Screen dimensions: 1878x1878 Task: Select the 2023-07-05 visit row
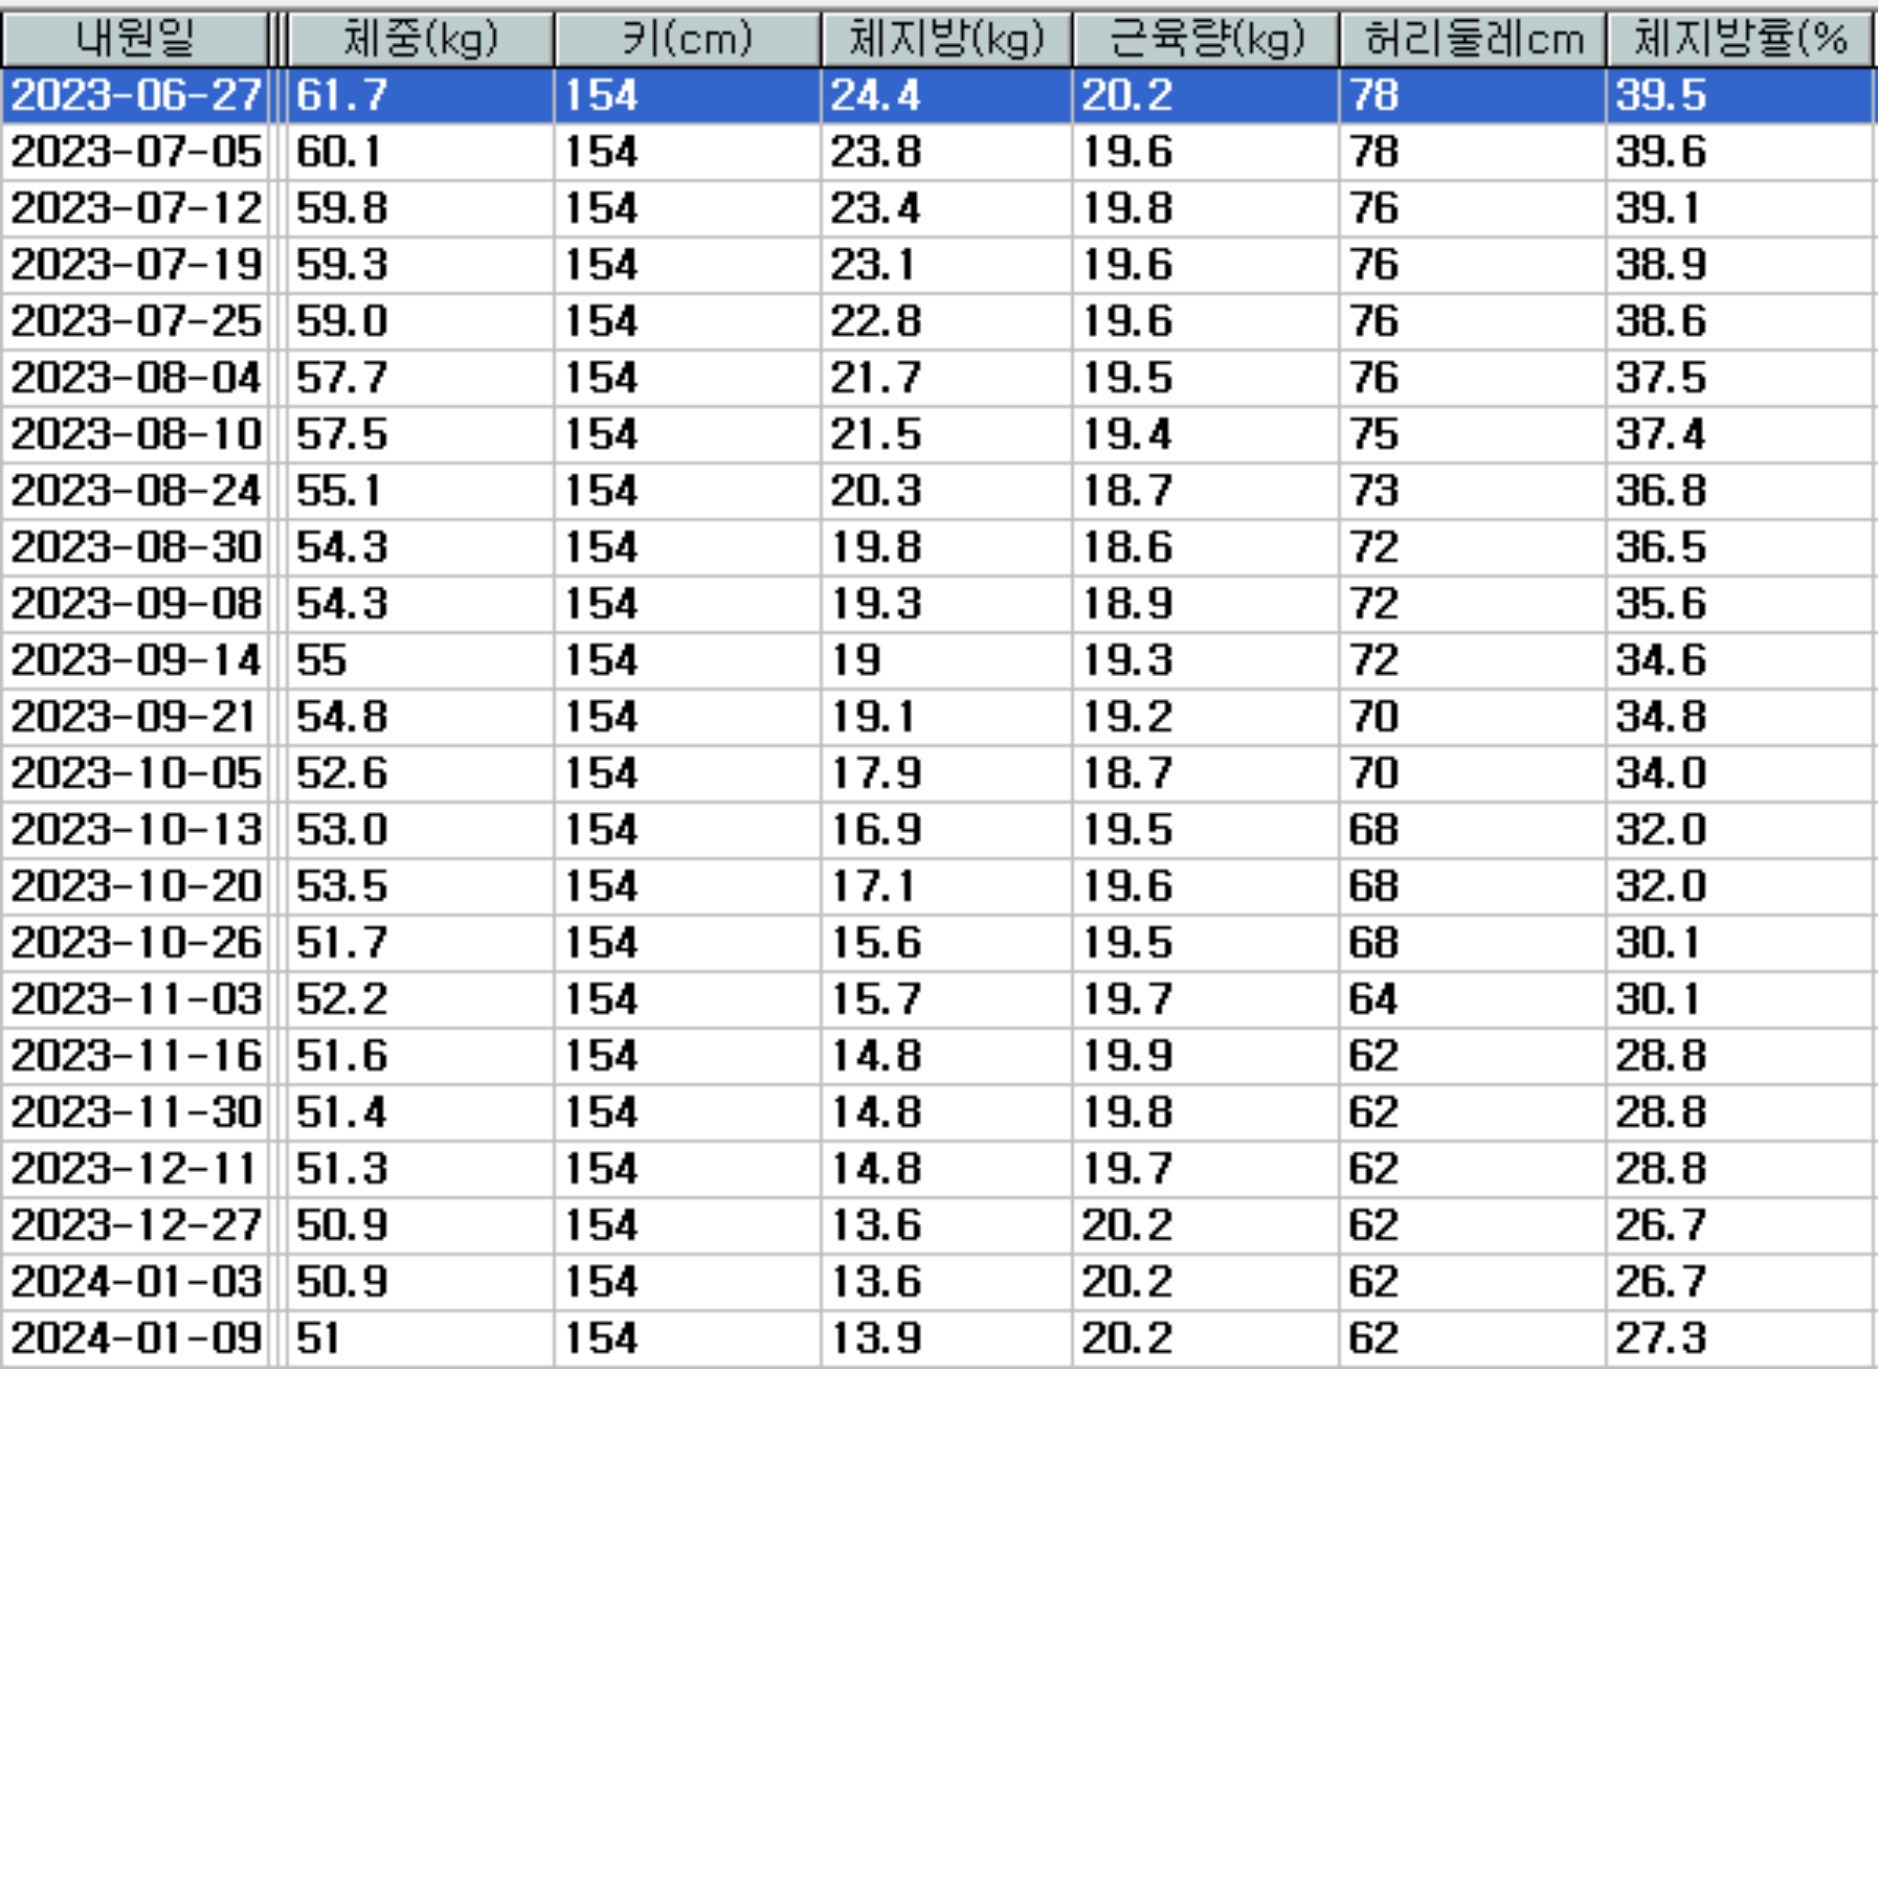pos(939,152)
